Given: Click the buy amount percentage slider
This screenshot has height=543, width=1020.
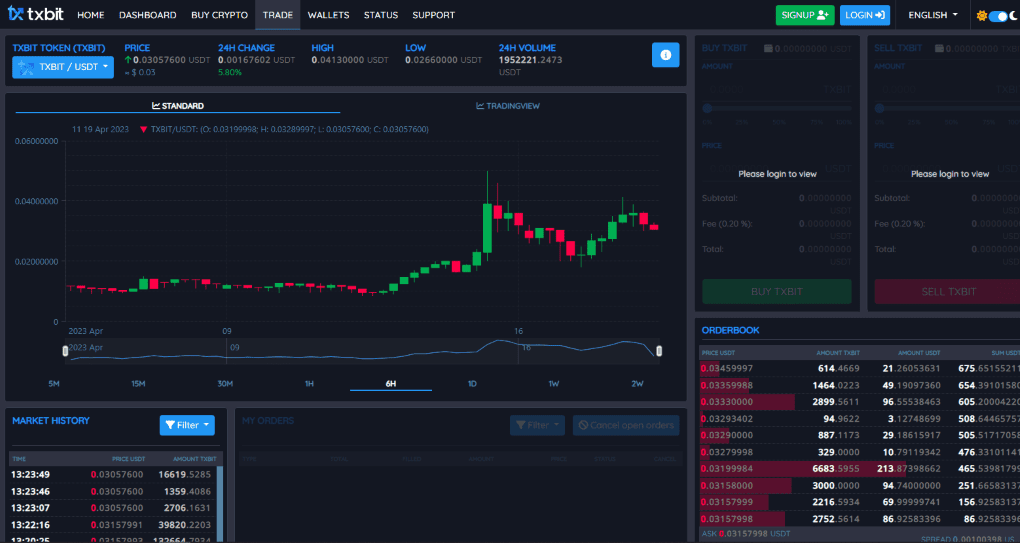Looking at the screenshot, I should pyautogui.click(x=777, y=109).
